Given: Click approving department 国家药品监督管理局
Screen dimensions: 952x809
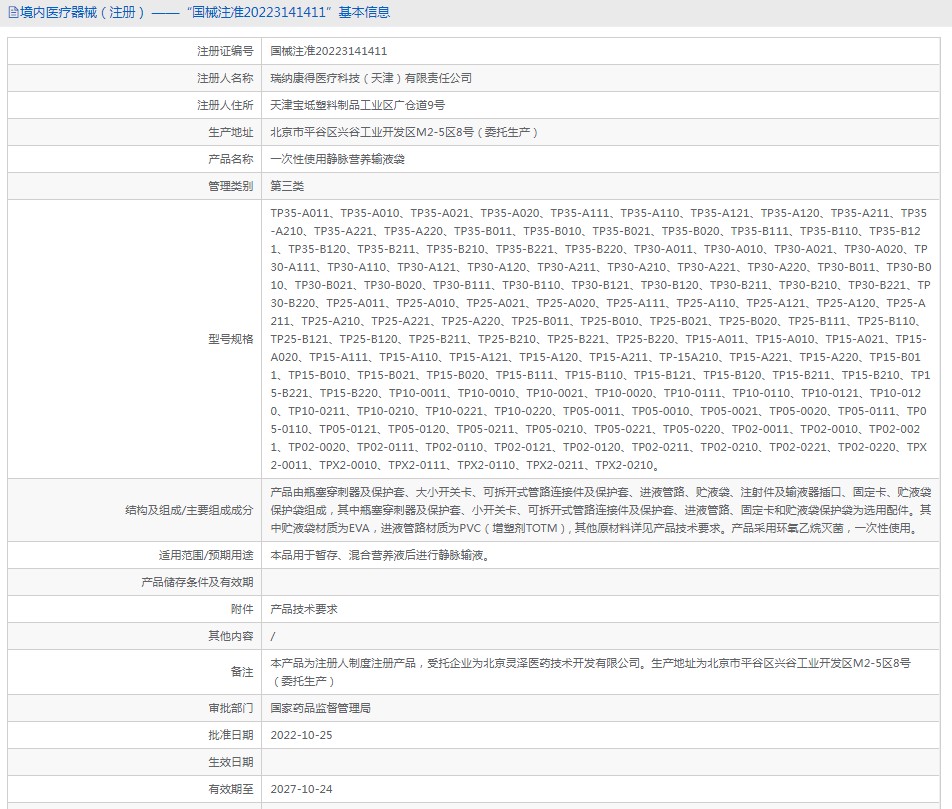Looking at the screenshot, I should point(321,708).
